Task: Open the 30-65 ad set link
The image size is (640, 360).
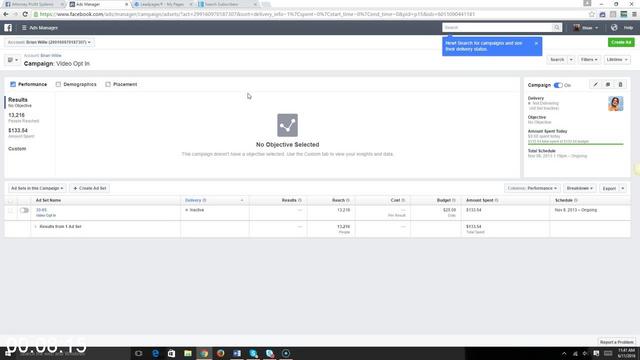Action: 41,210
